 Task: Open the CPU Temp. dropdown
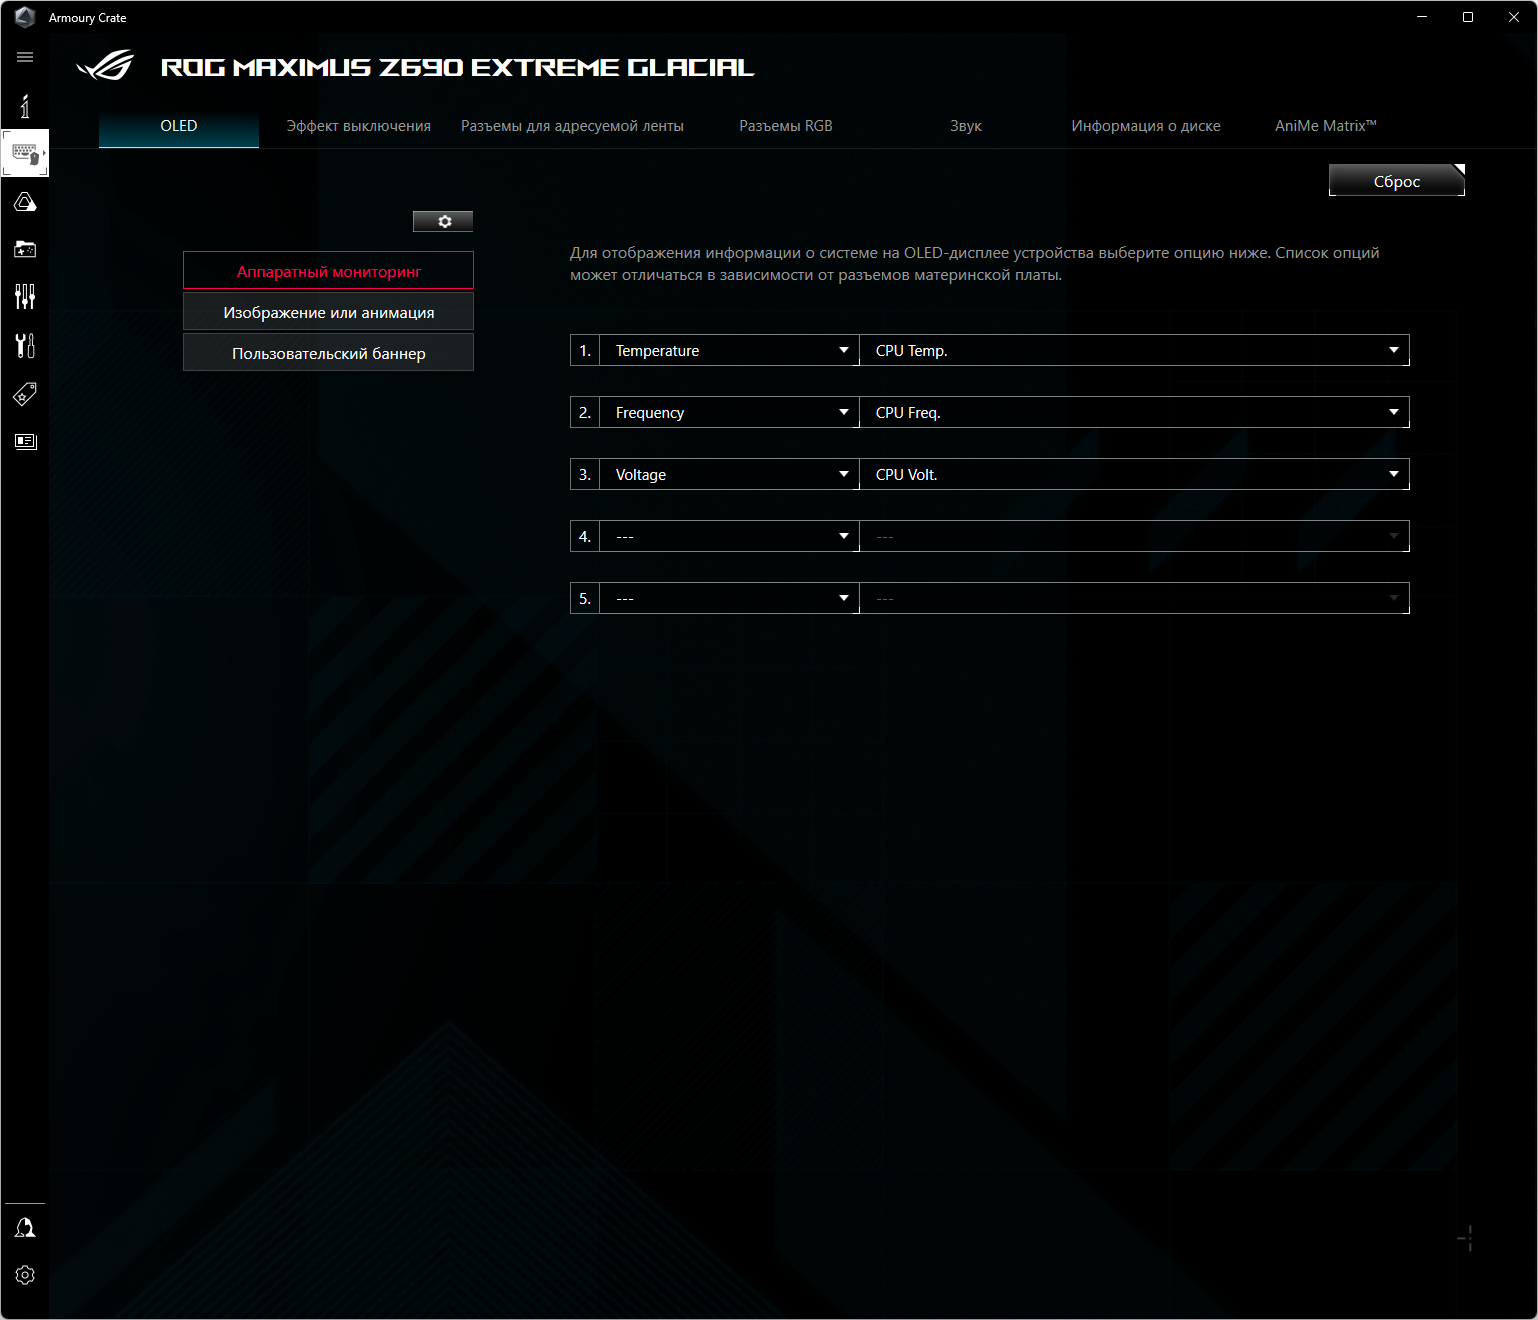coord(1134,350)
